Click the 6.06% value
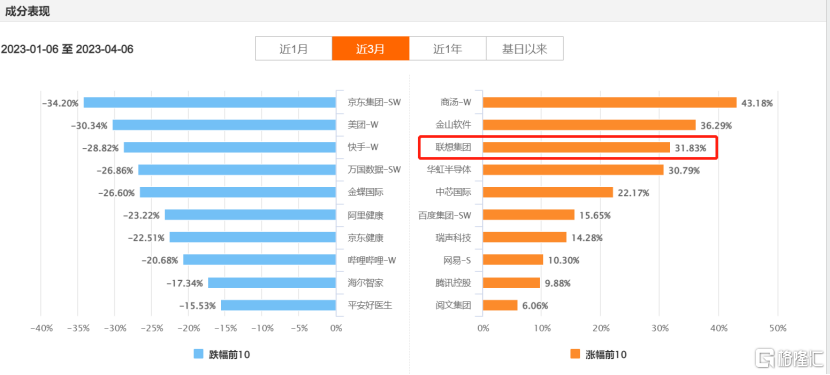 [535, 306]
